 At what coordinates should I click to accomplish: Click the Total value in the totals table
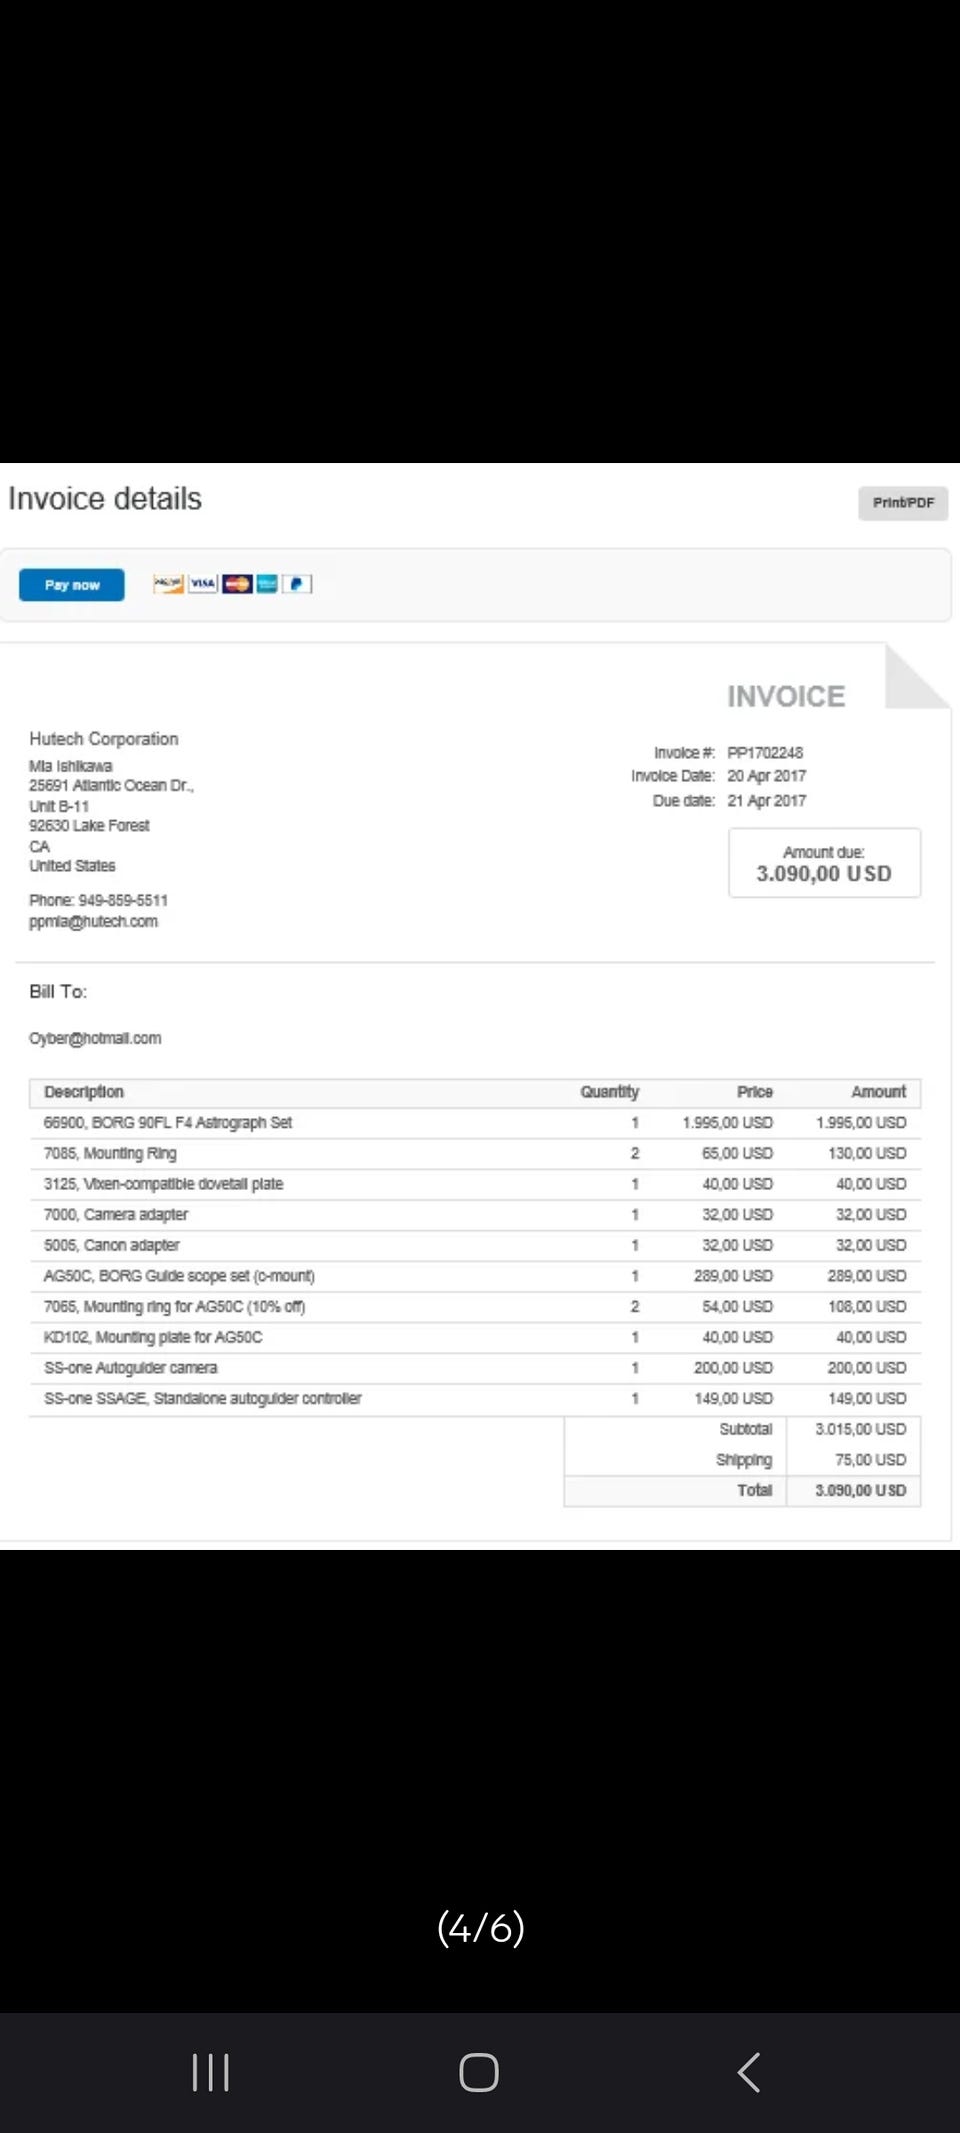tap(861, 1491)
